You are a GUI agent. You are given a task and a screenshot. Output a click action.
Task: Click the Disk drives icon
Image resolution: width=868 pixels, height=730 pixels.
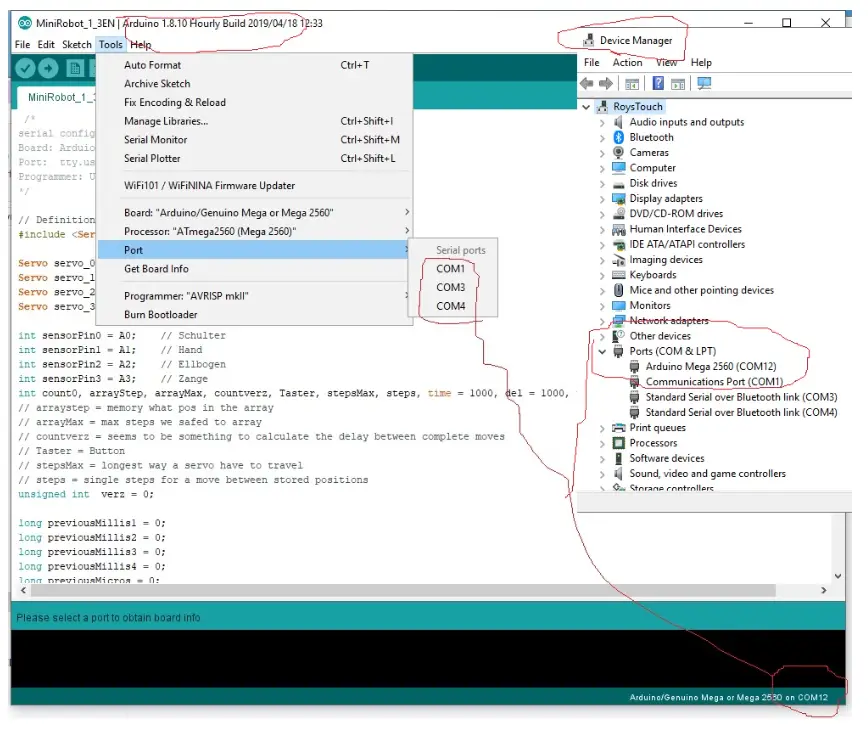[619, 183]
